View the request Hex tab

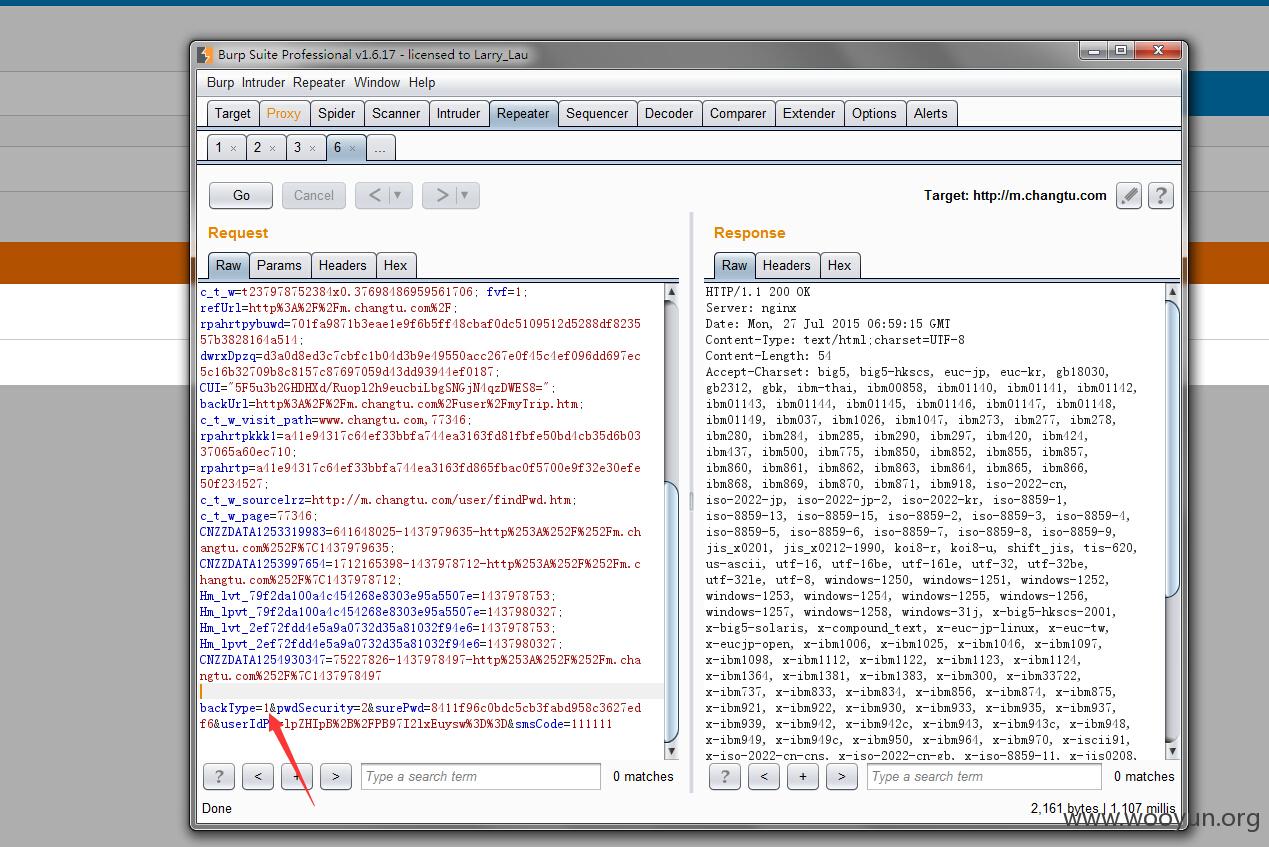click(395, 265)
